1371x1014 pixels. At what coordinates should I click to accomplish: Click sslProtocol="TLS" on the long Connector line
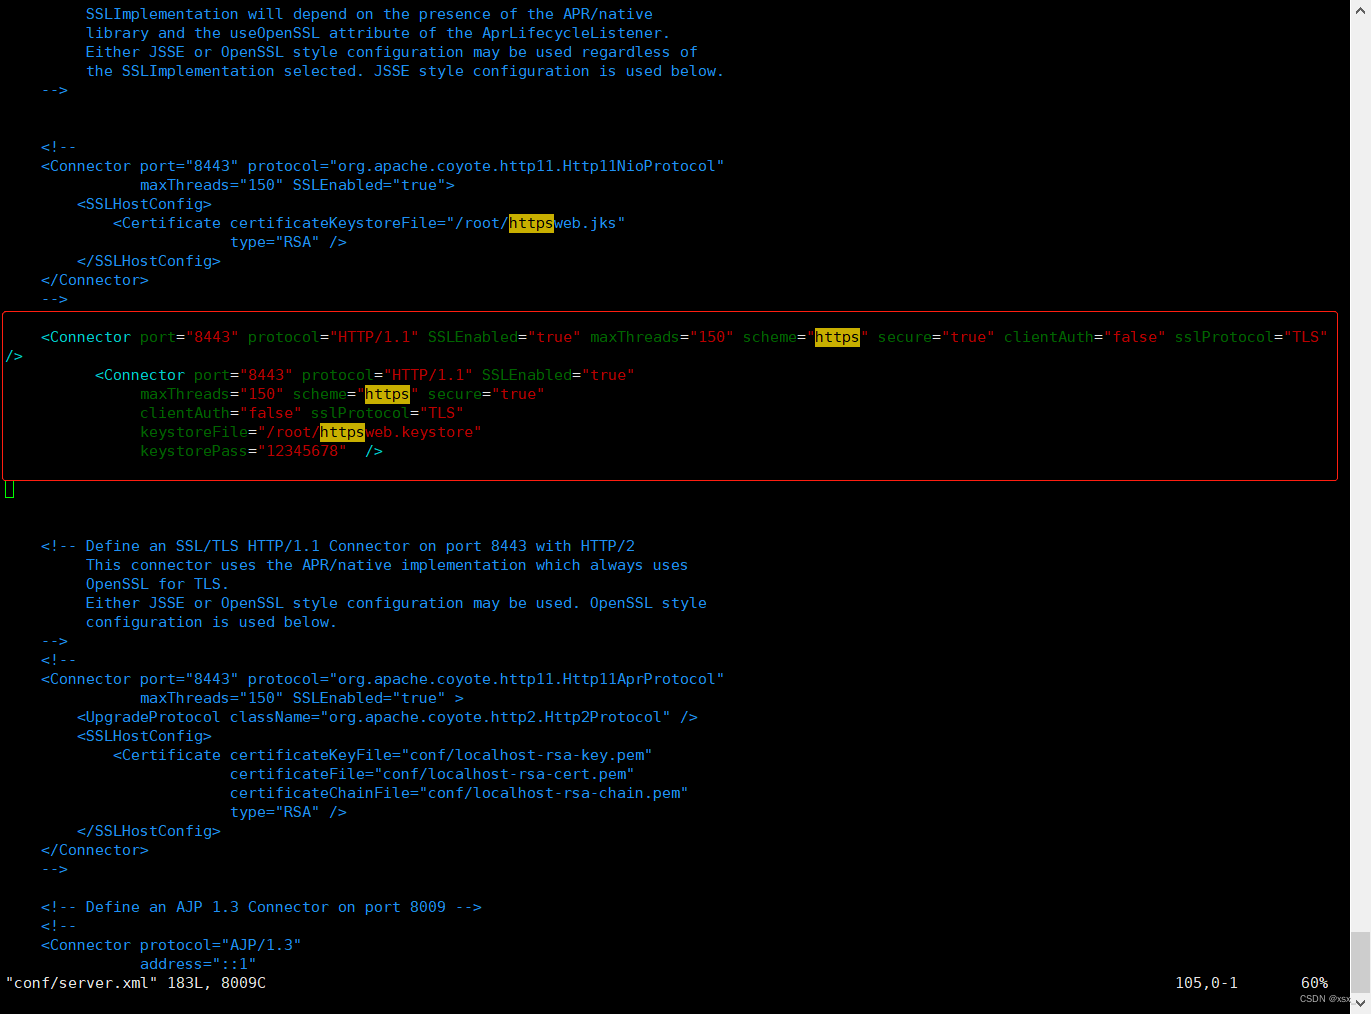click(x=1251, y=337)
